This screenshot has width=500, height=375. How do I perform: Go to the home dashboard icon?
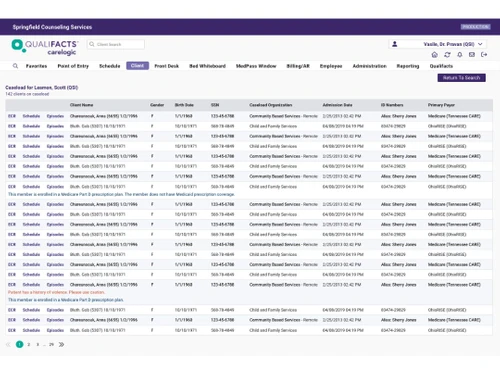coord(434,55)
